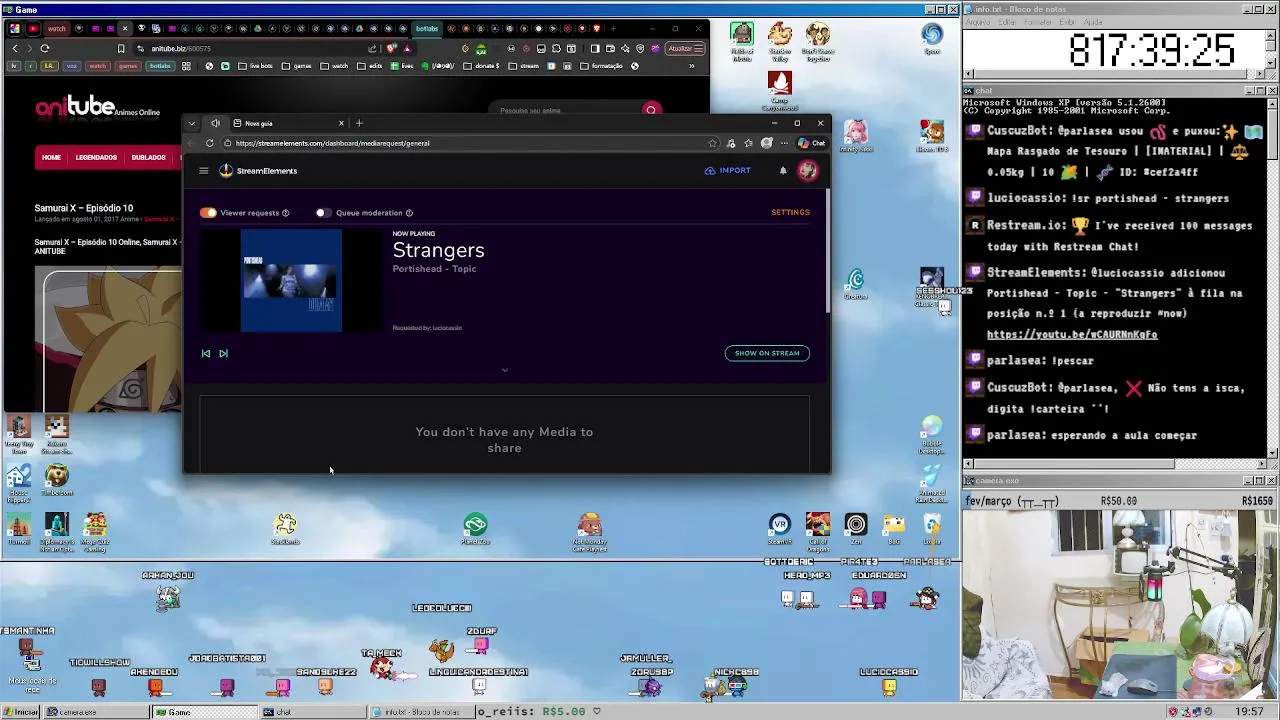
Task: Open media request SETTINGS
Action: point(790,212)
